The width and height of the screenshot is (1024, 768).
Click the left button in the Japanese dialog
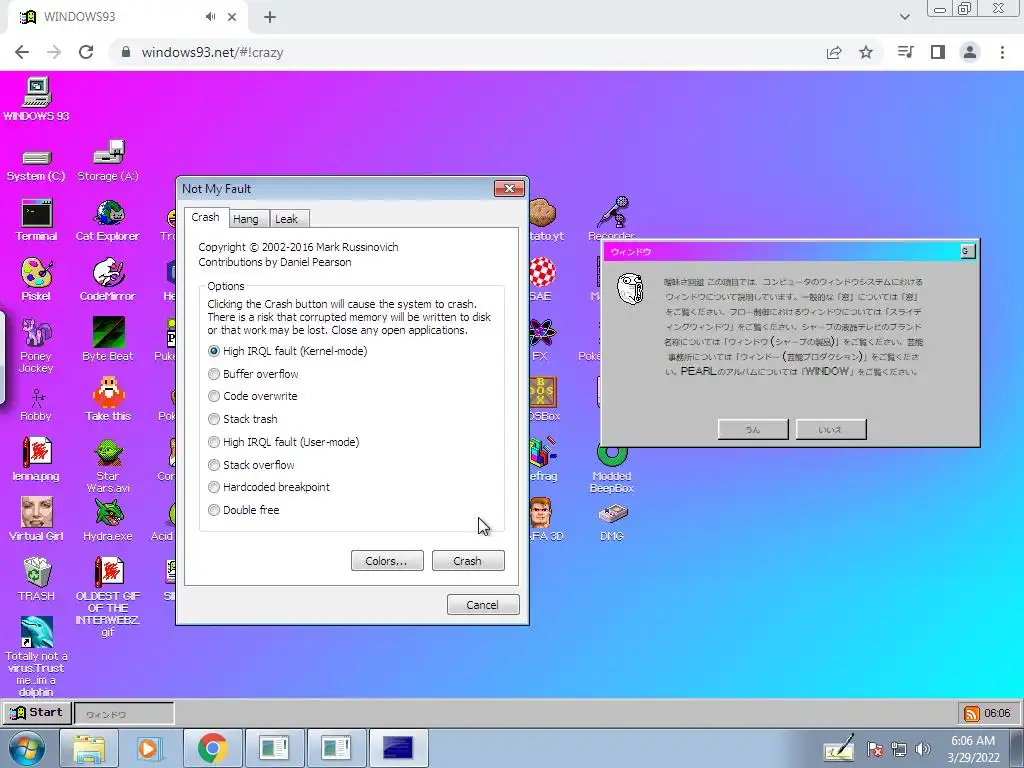[x=753, y=430]
